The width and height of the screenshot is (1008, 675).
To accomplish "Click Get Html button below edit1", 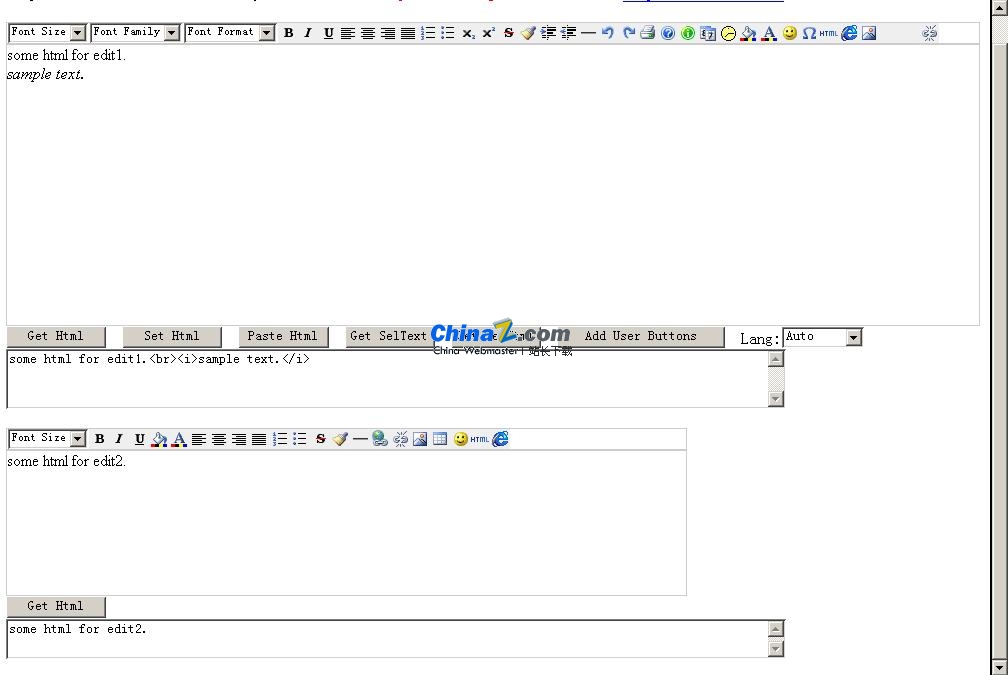I will tap(56, 336).
